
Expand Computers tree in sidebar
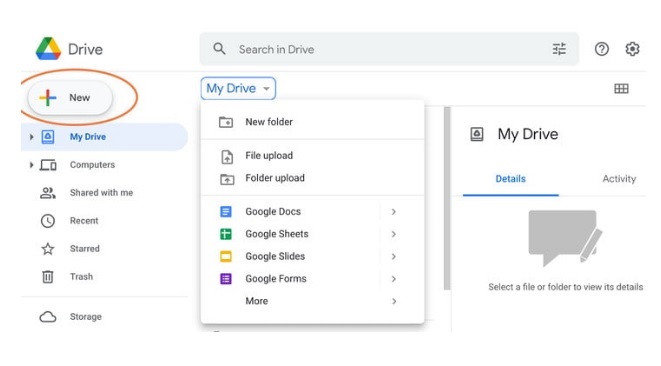[31, 165]
